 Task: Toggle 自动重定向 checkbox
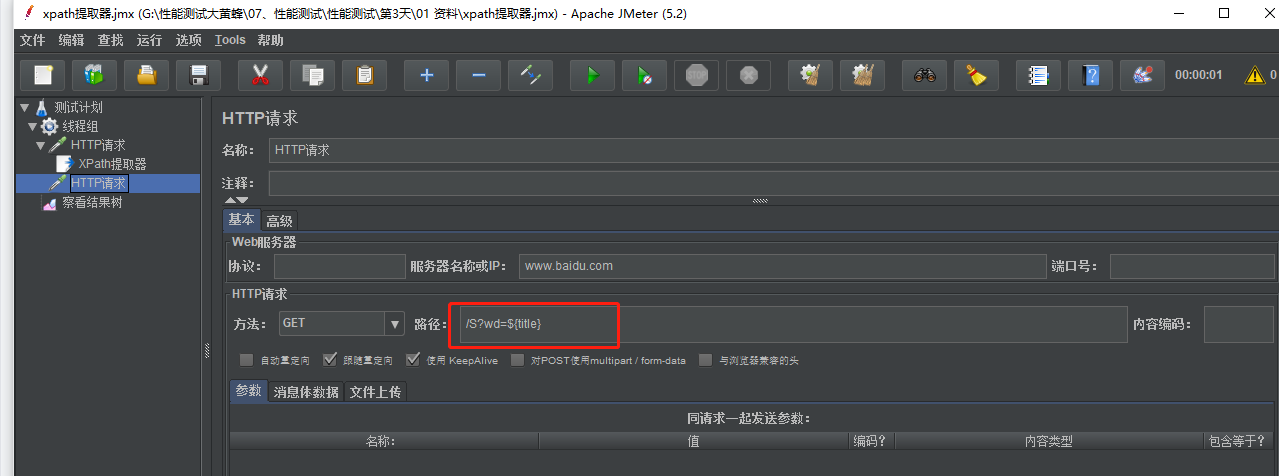tap(246, 360)
